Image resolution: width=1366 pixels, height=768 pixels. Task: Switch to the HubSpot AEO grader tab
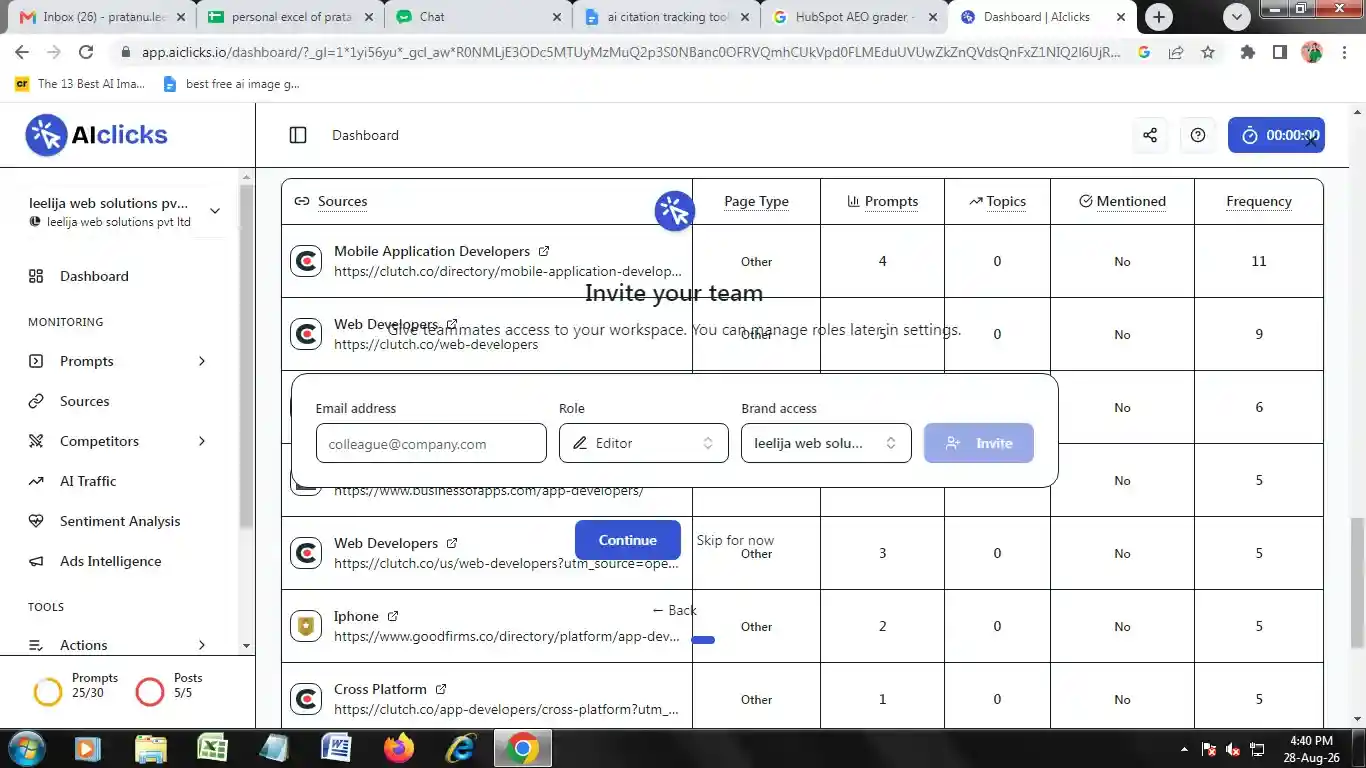pos(854,17)
